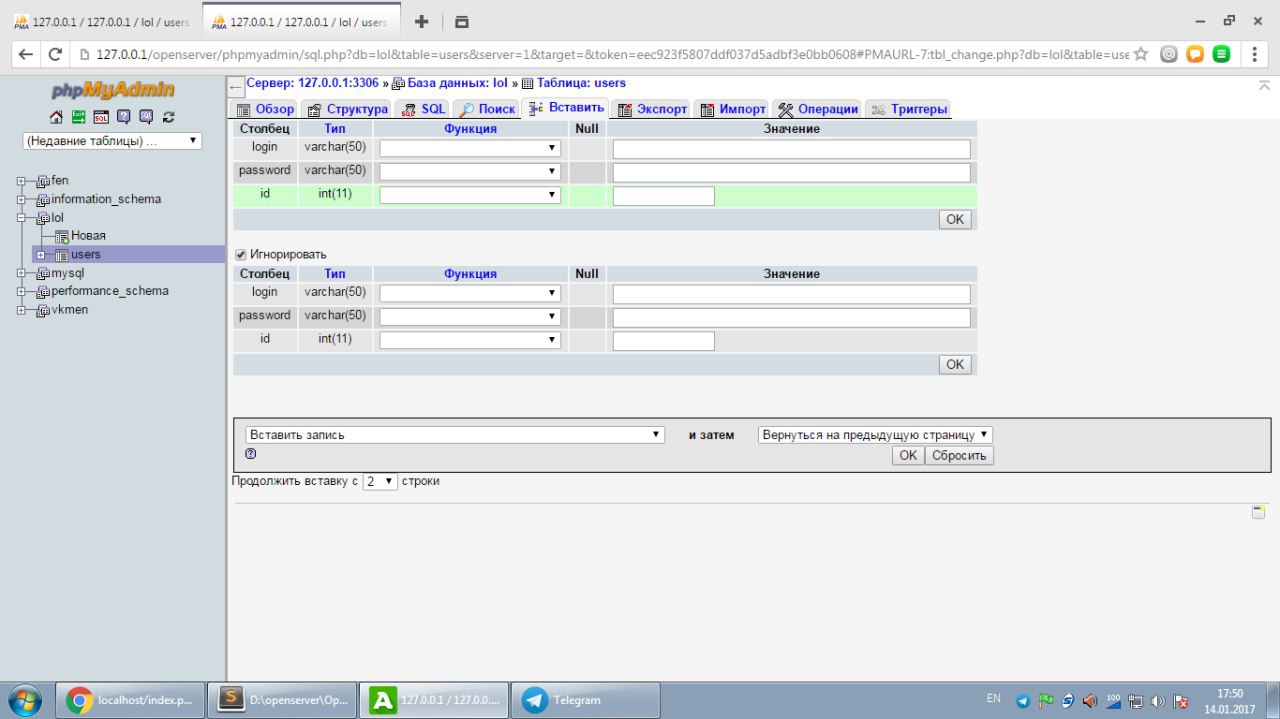This screenshot has height=719, width=1280.
Task: Open phpMyAdmin home icon in sidebar
Action: pyautogui.click(x=56, y=117)
